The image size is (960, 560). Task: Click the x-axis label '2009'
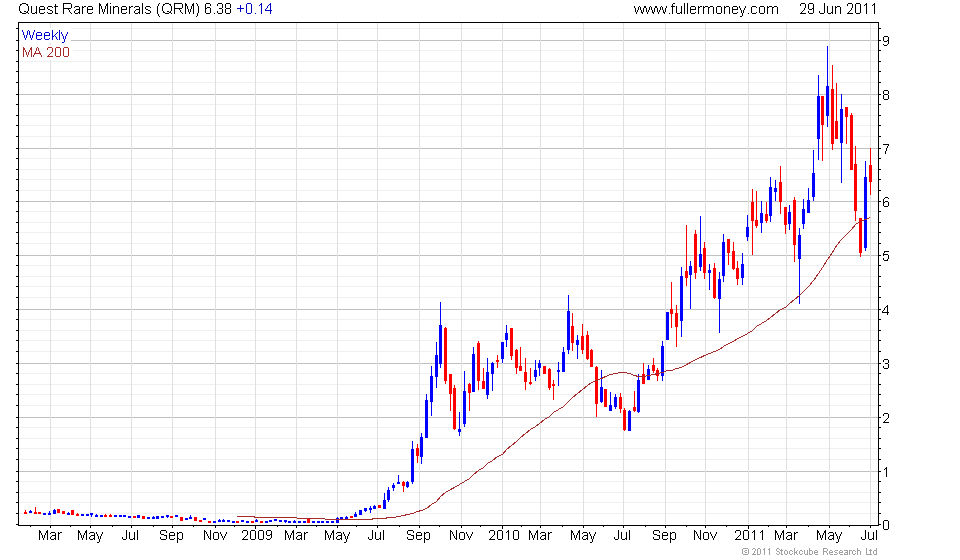coord(257,536)
